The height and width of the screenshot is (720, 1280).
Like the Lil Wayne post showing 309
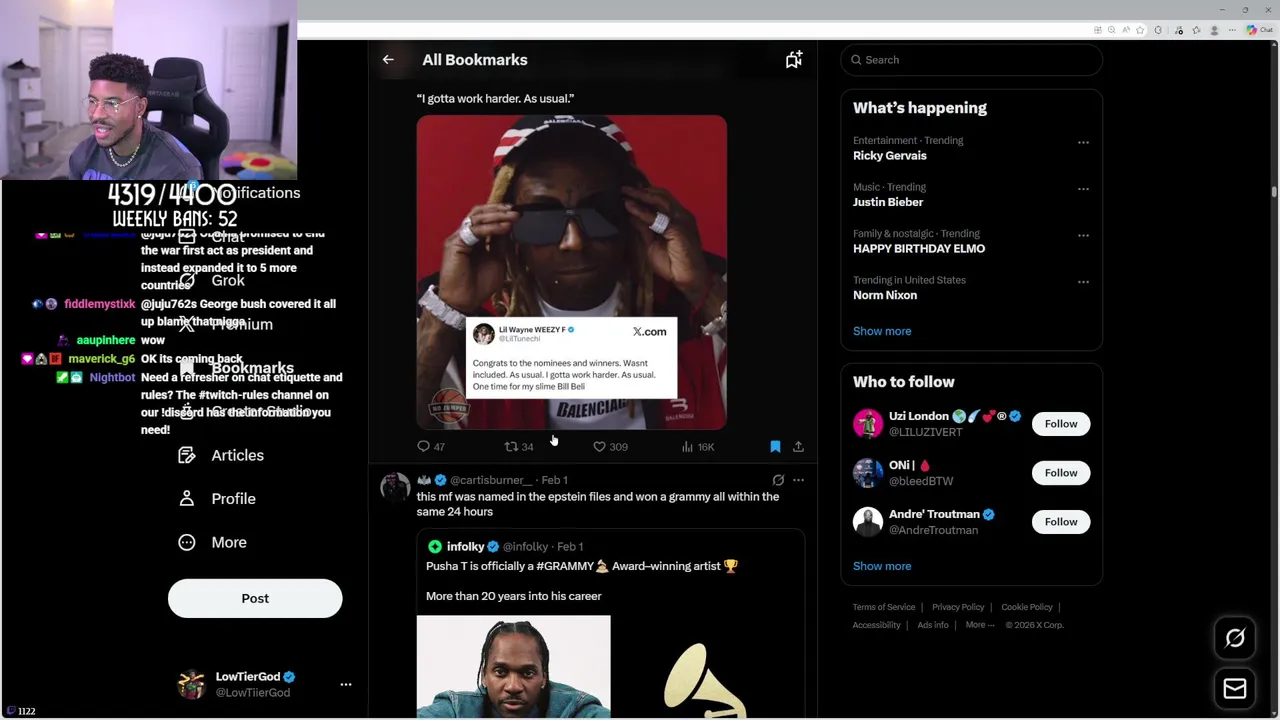point(610,447)
